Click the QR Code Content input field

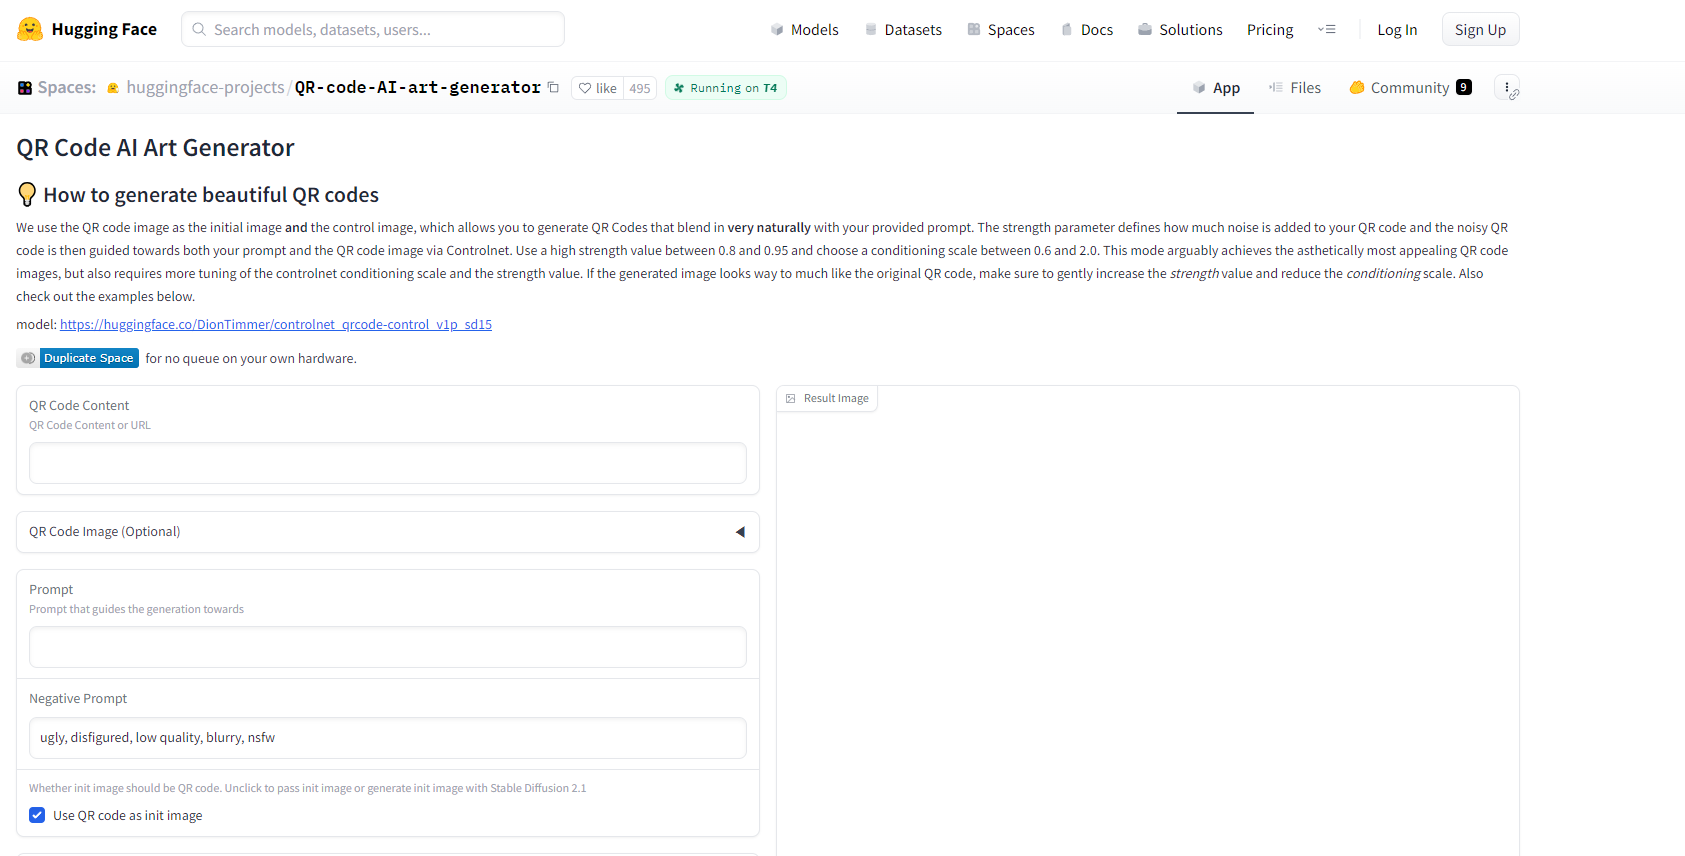388,463
